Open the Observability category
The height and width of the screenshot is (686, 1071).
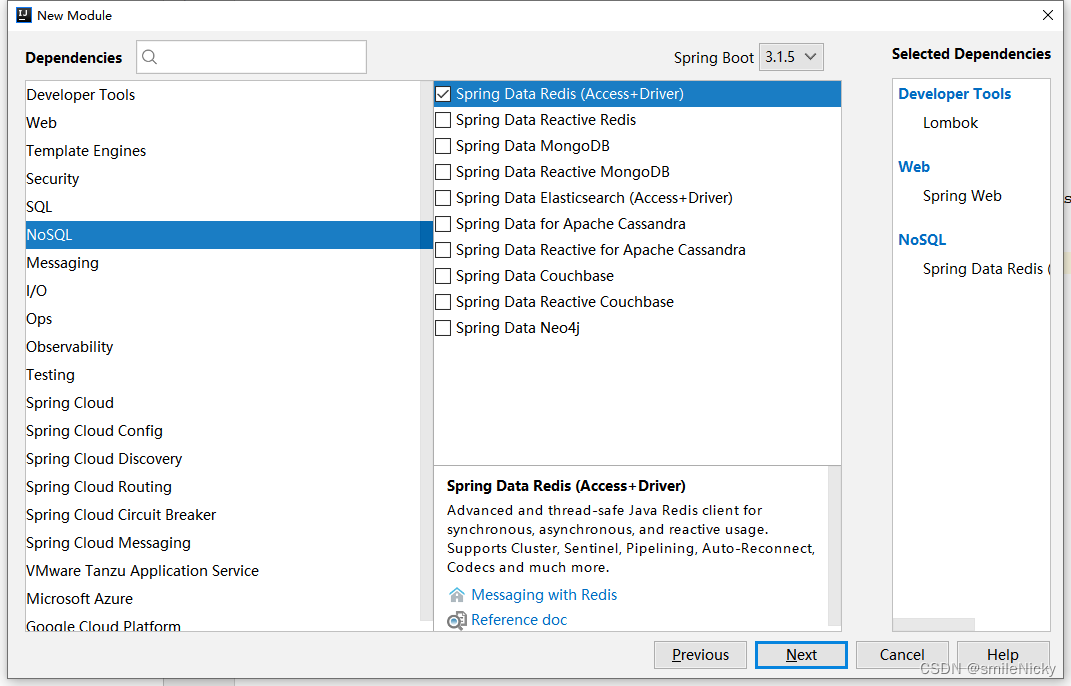223,347
